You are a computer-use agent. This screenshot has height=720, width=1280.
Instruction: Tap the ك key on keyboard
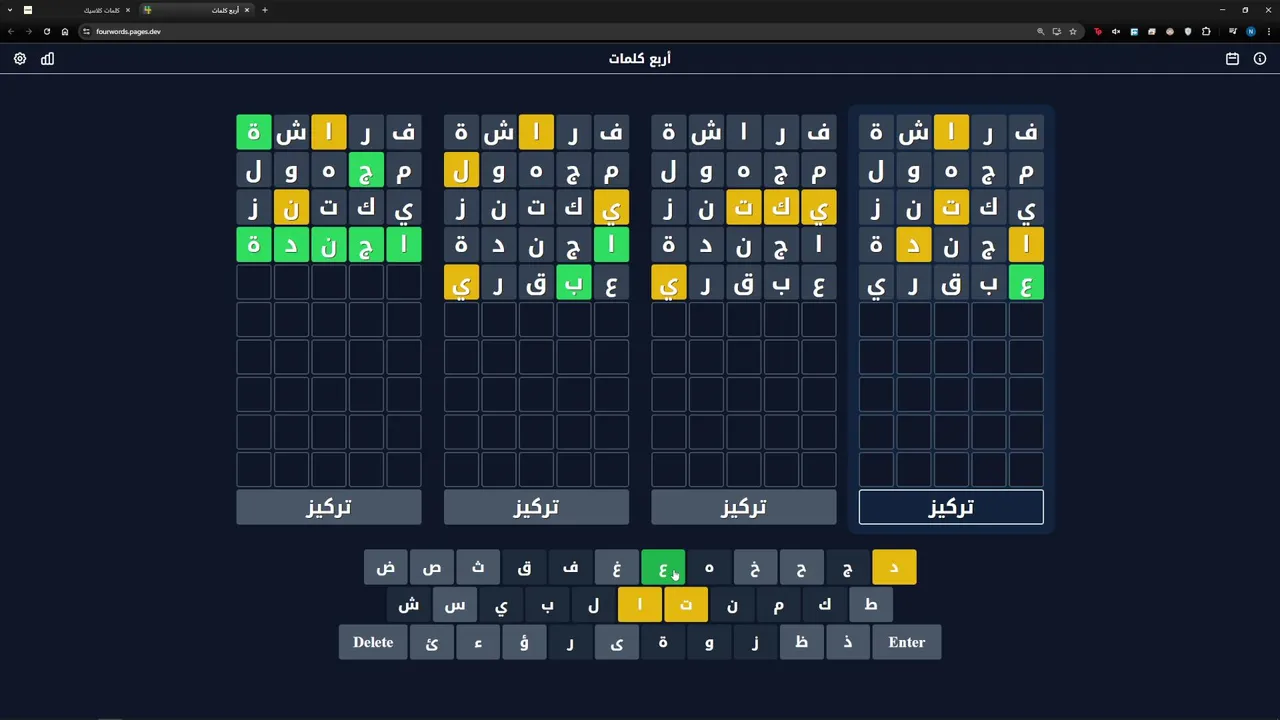(x=825, y=605)
